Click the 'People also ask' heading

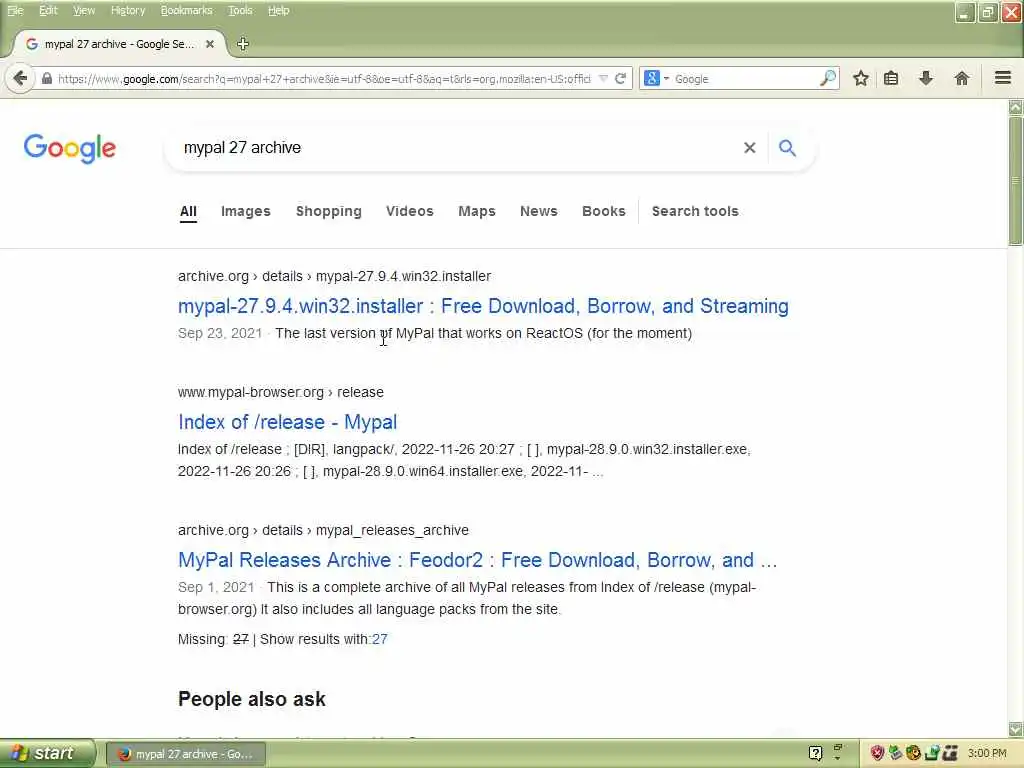(251, 699)
